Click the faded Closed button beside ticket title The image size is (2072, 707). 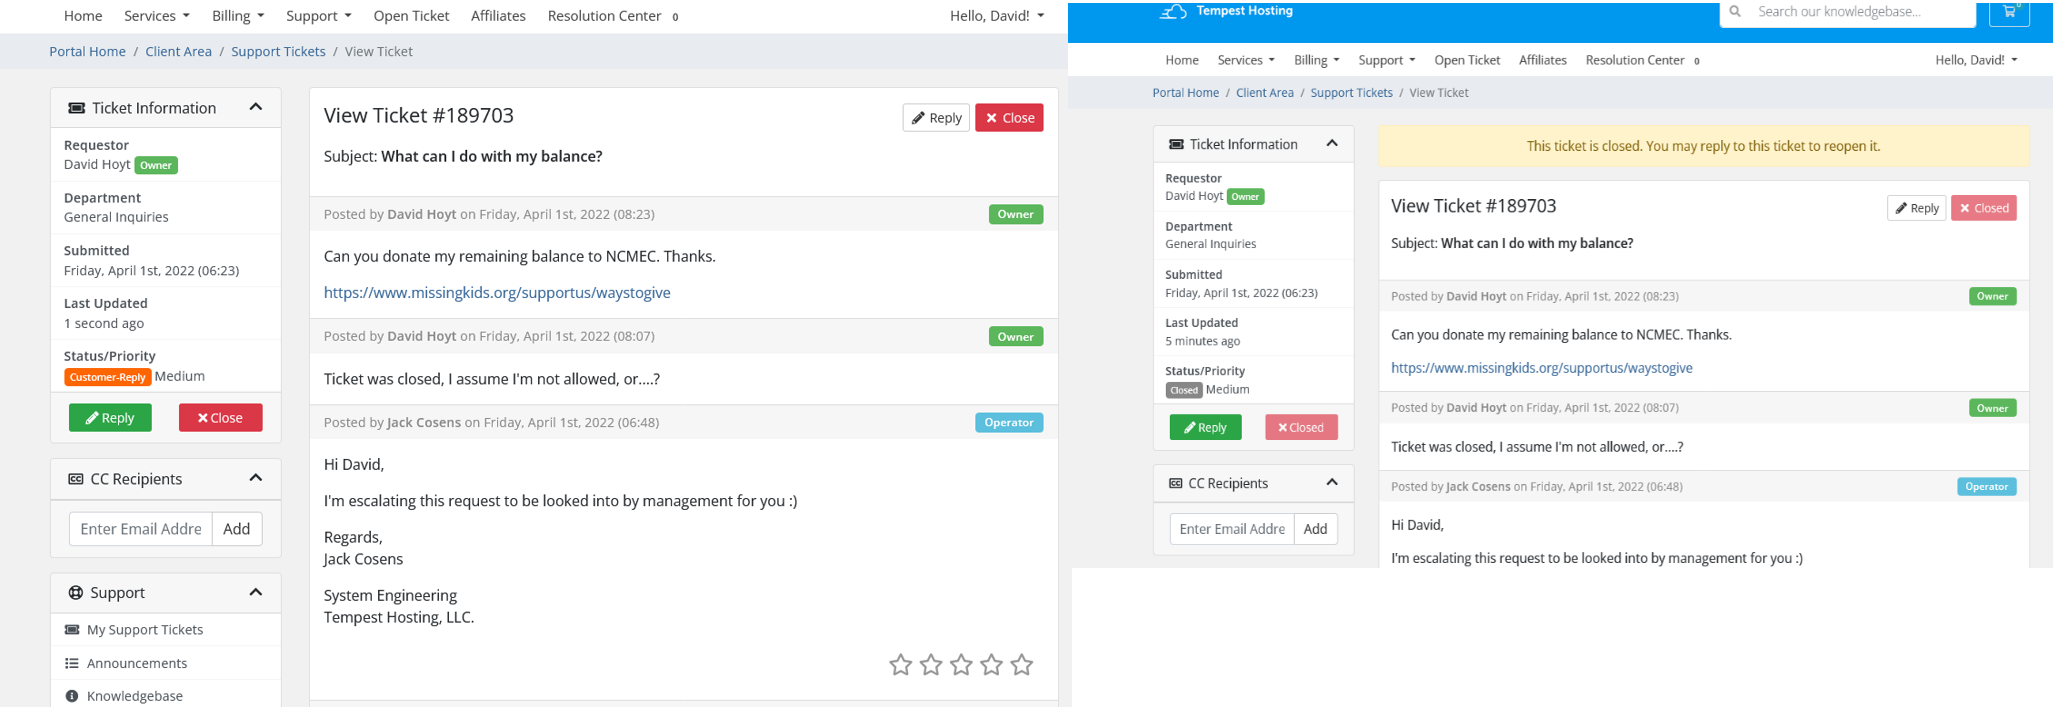point(1983,208)
